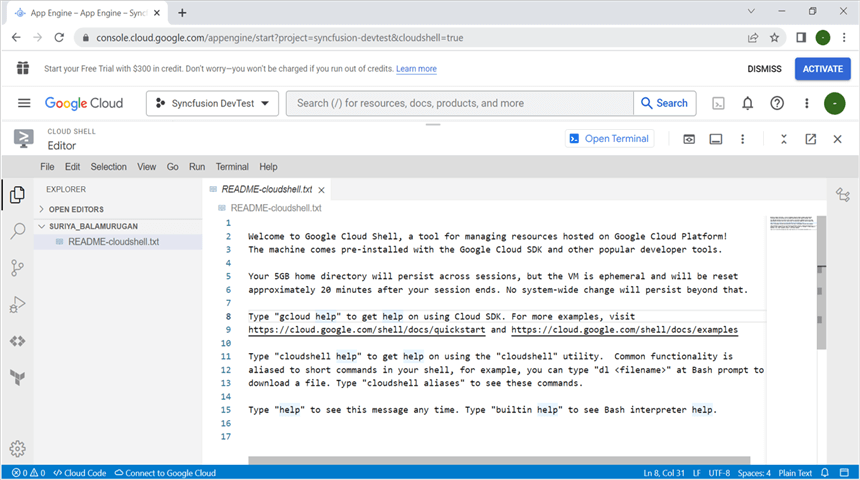
Task: Click the editor vertical scrollbar
Action: pyautogui.click(x=821, y=283)
